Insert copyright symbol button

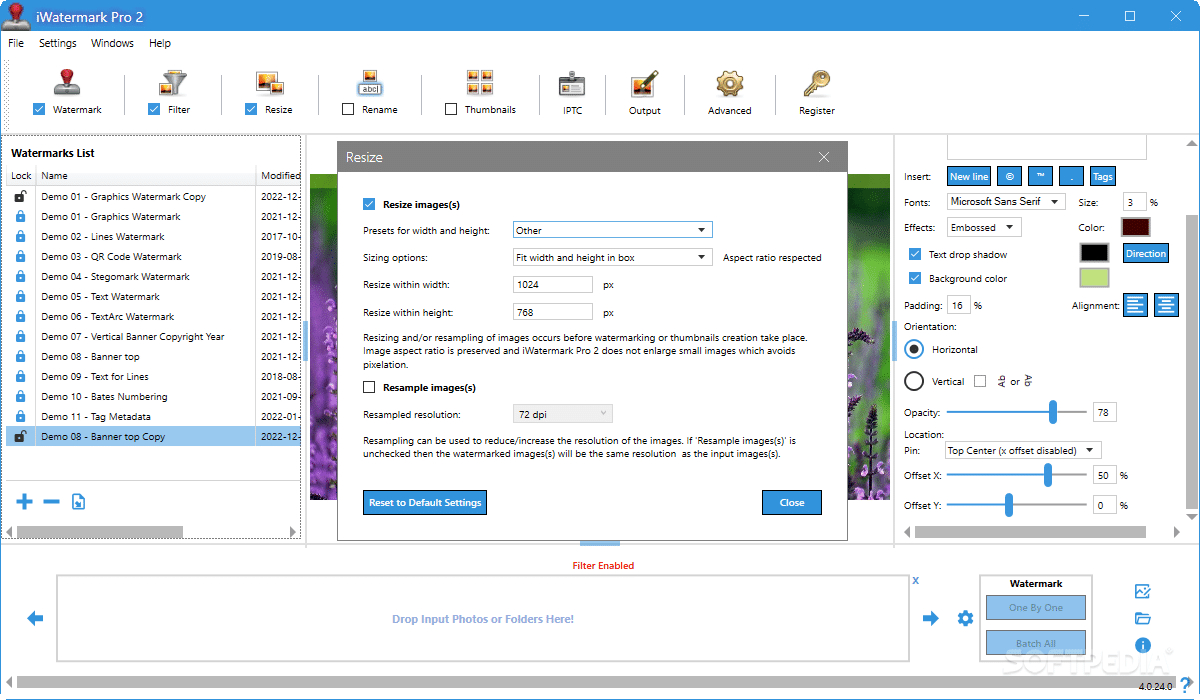[x=1010, y=176]
